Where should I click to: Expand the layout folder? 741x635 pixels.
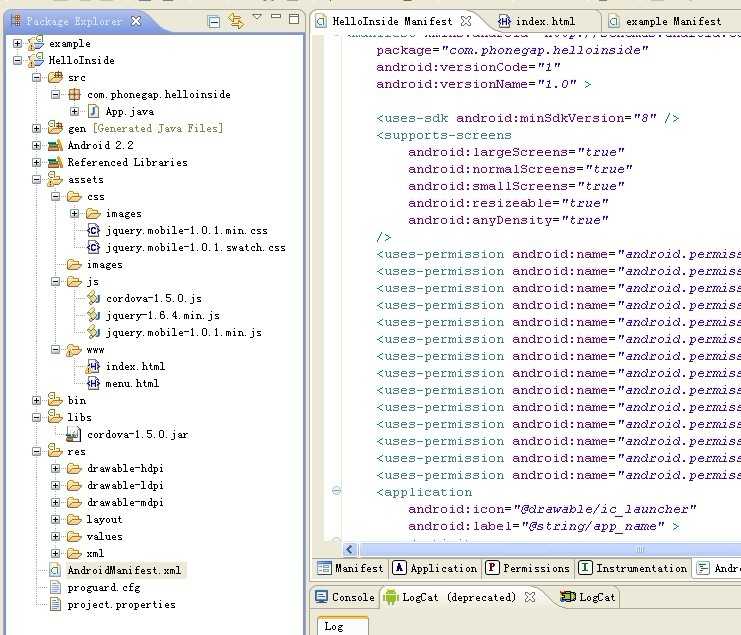pos(55,520)
